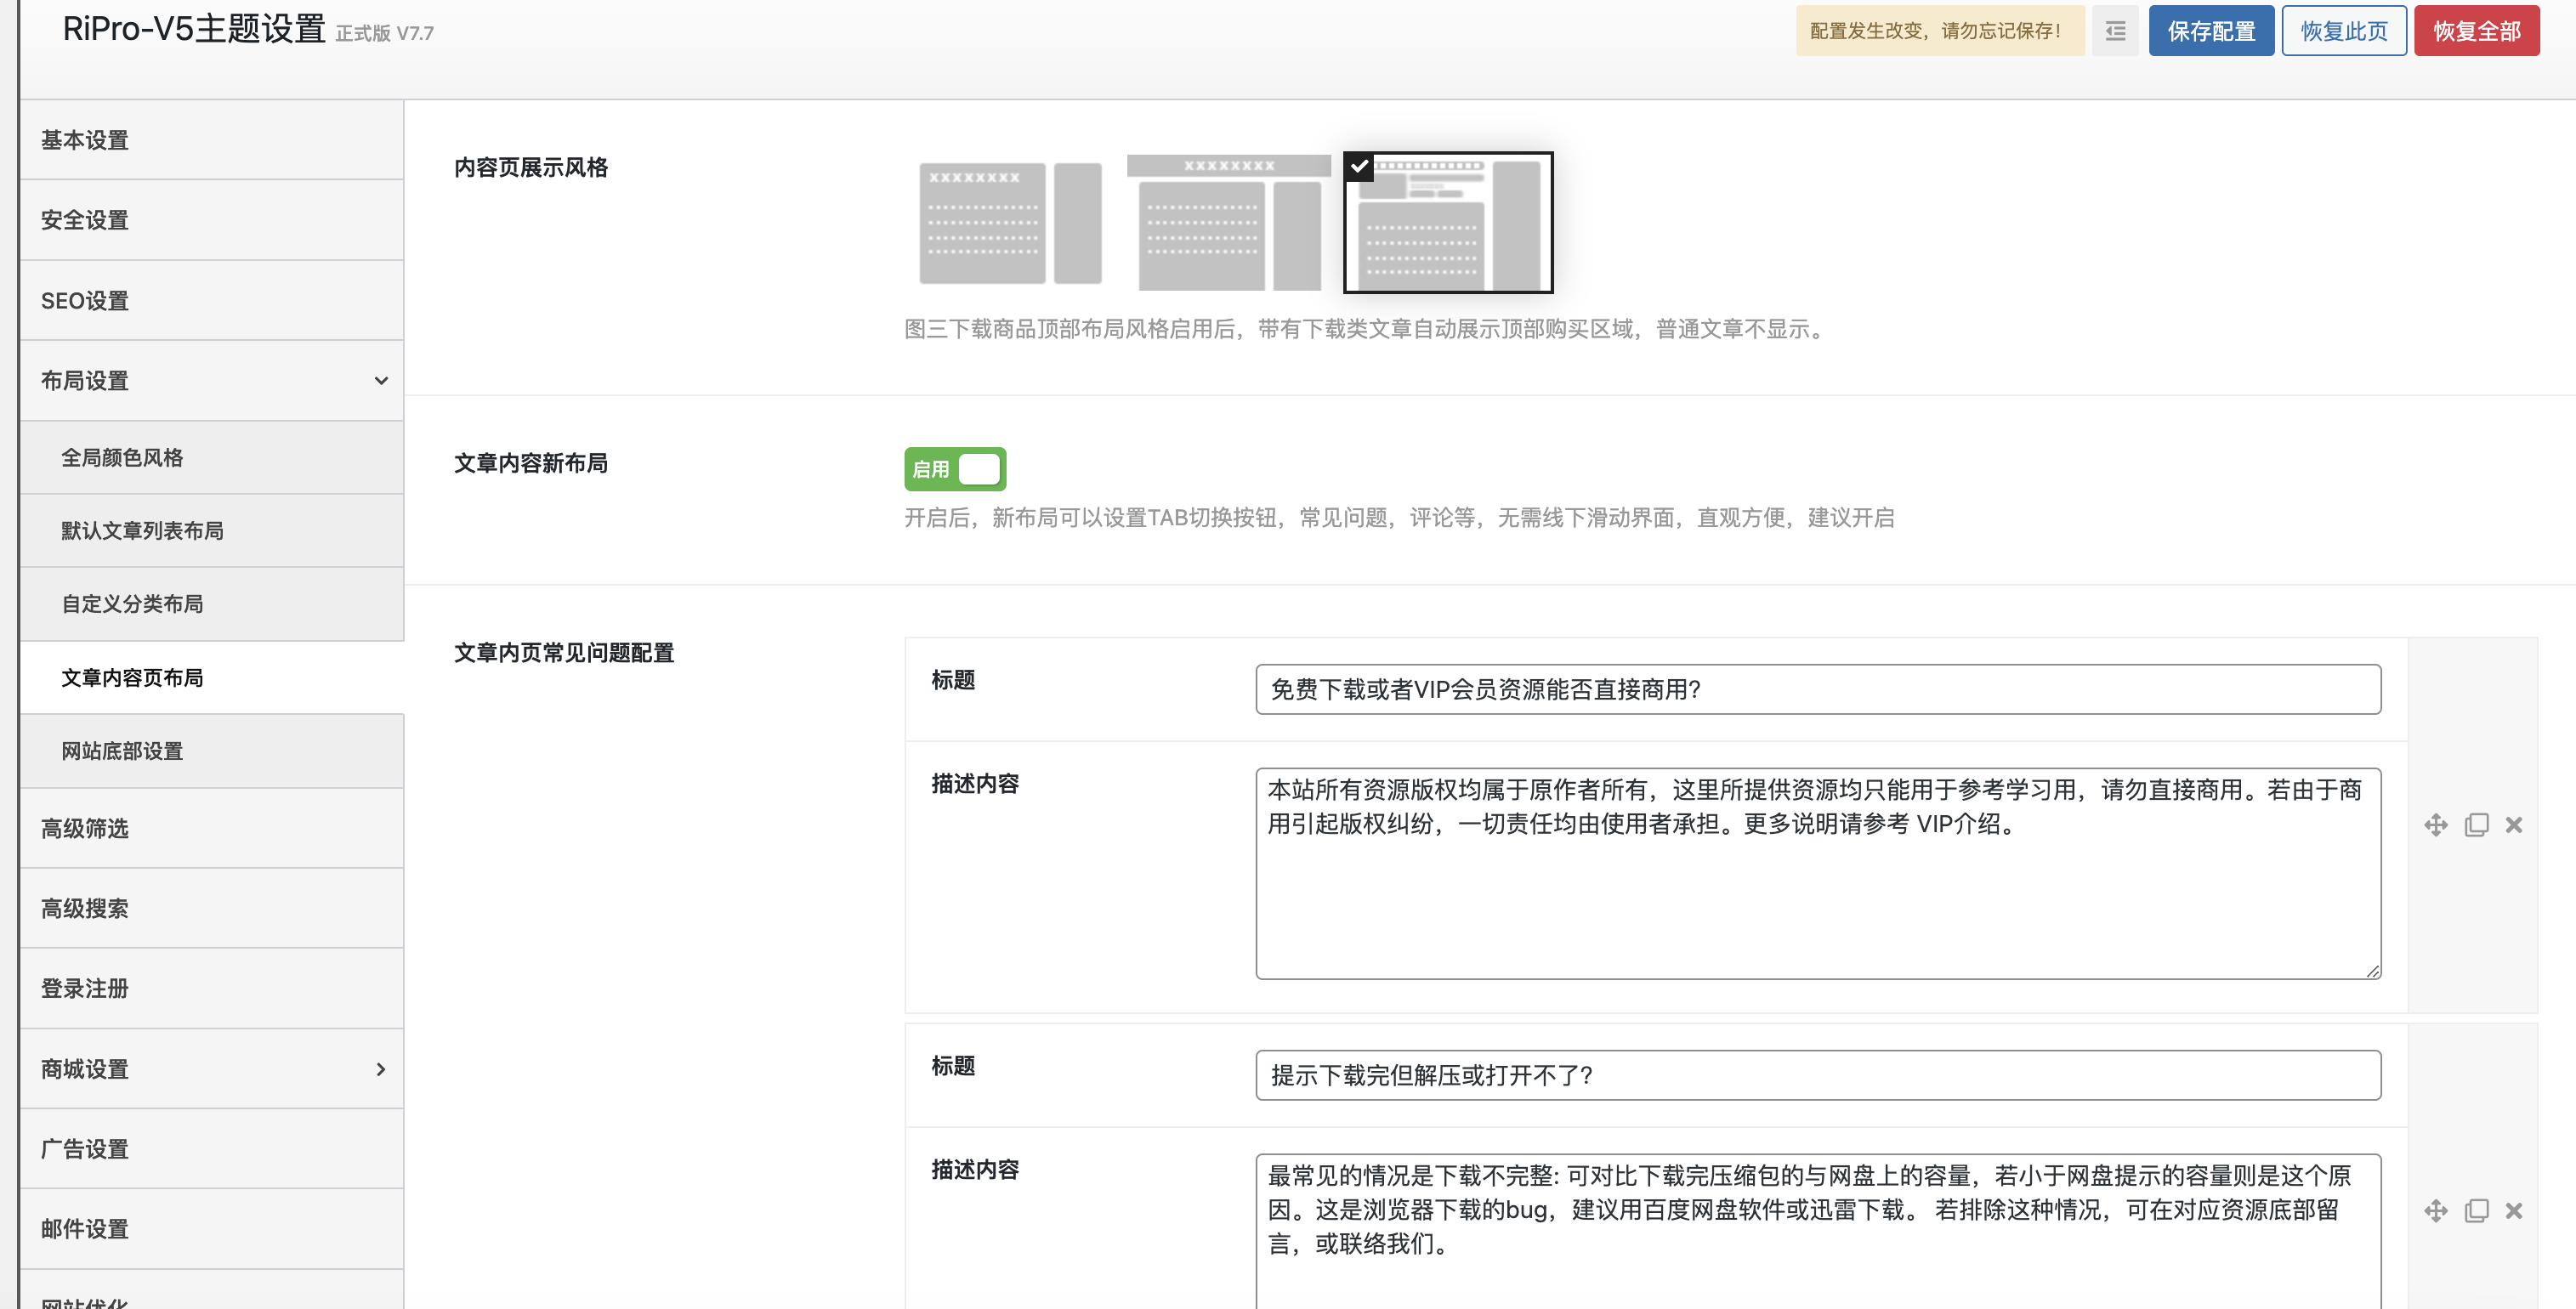
Task: Click the 保存配置 button
Action: [2211, 31]
